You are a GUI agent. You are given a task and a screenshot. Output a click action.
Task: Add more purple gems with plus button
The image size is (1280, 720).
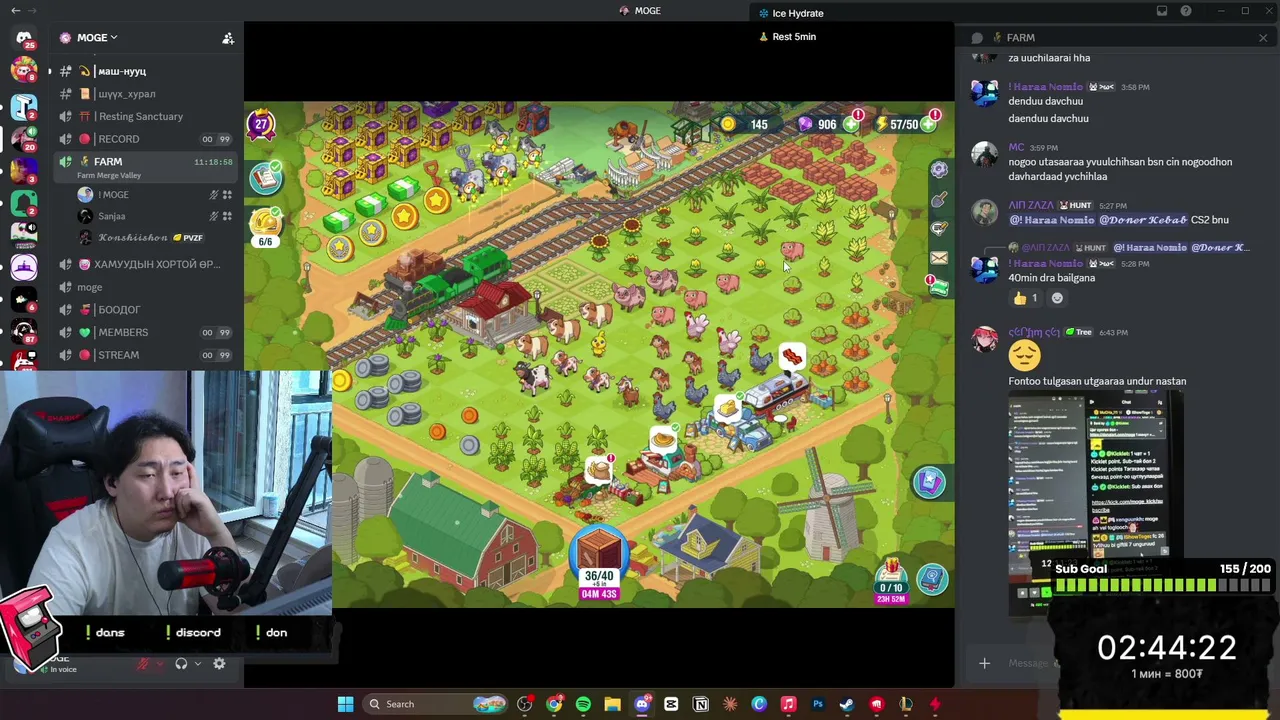pyautogui.click(x=851, y=124)
